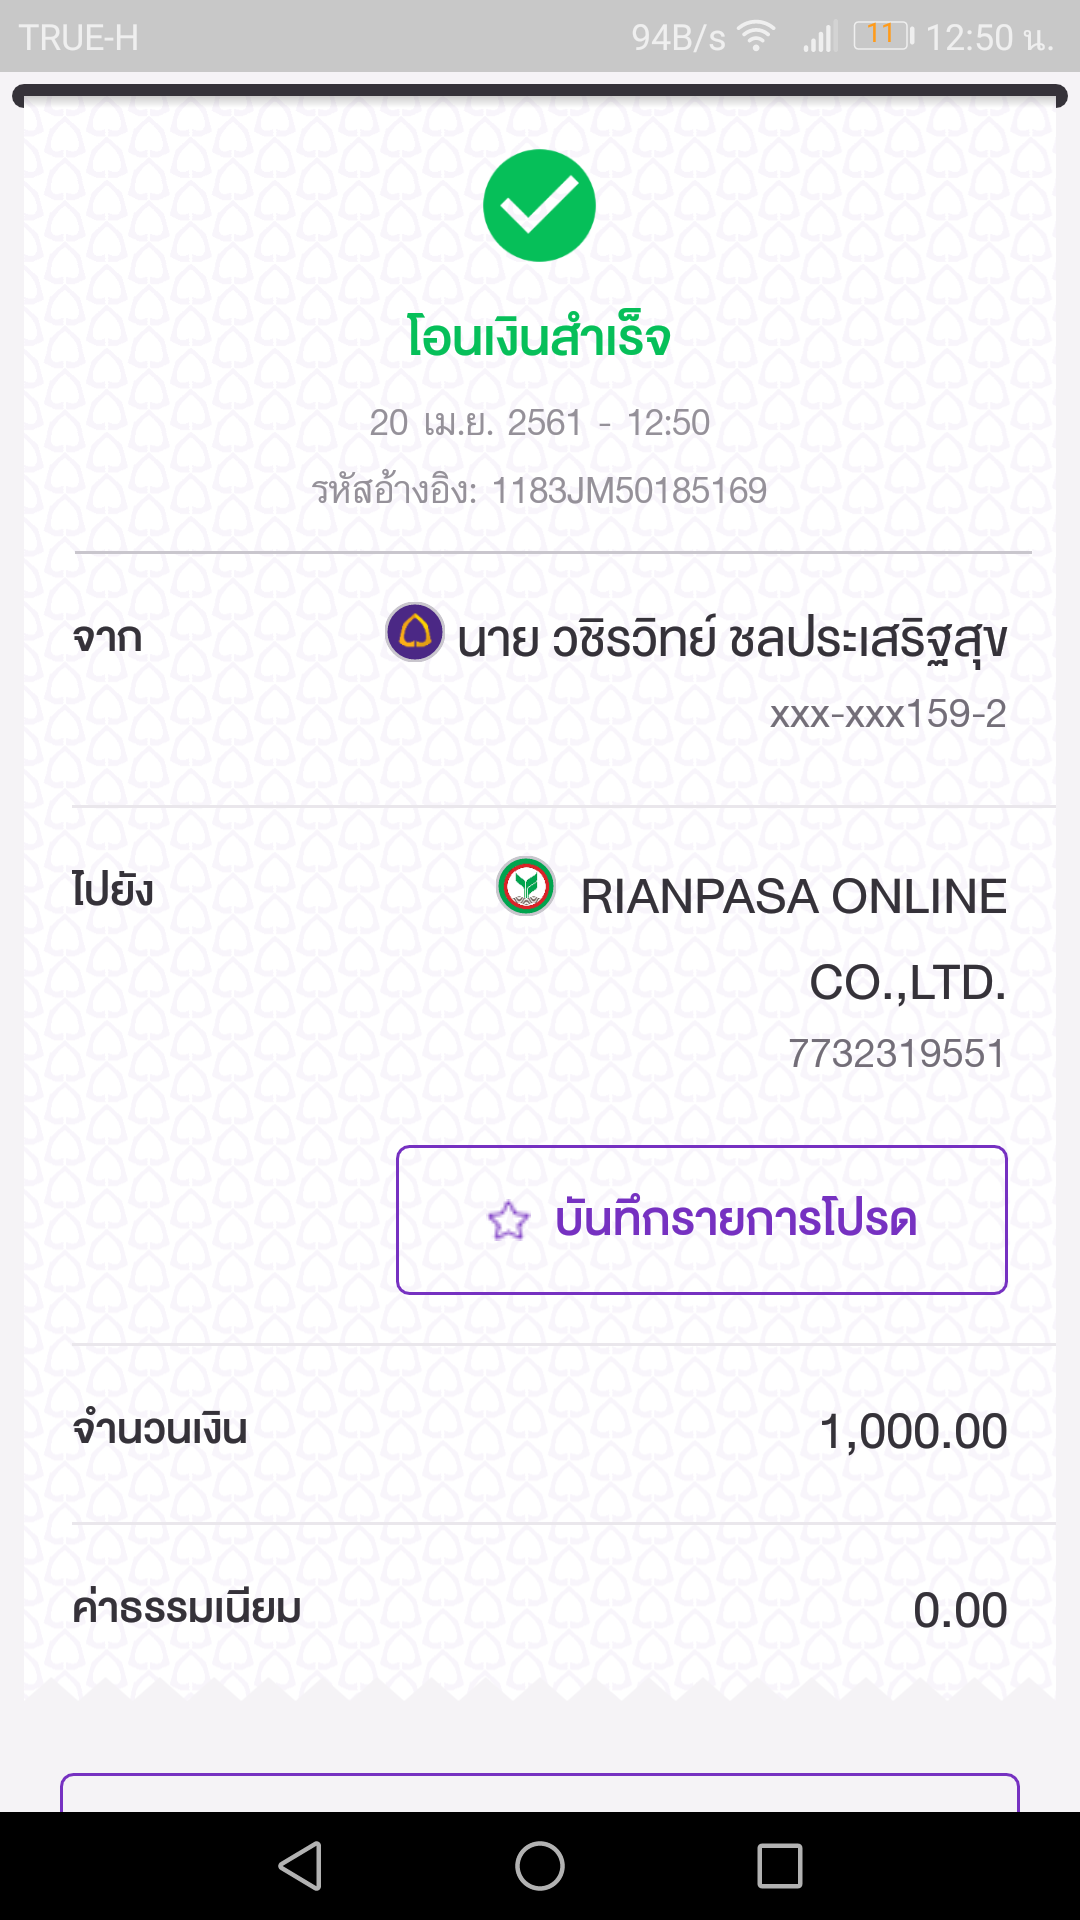Tap the cellular signal bars icon

[x=820, y=38]
